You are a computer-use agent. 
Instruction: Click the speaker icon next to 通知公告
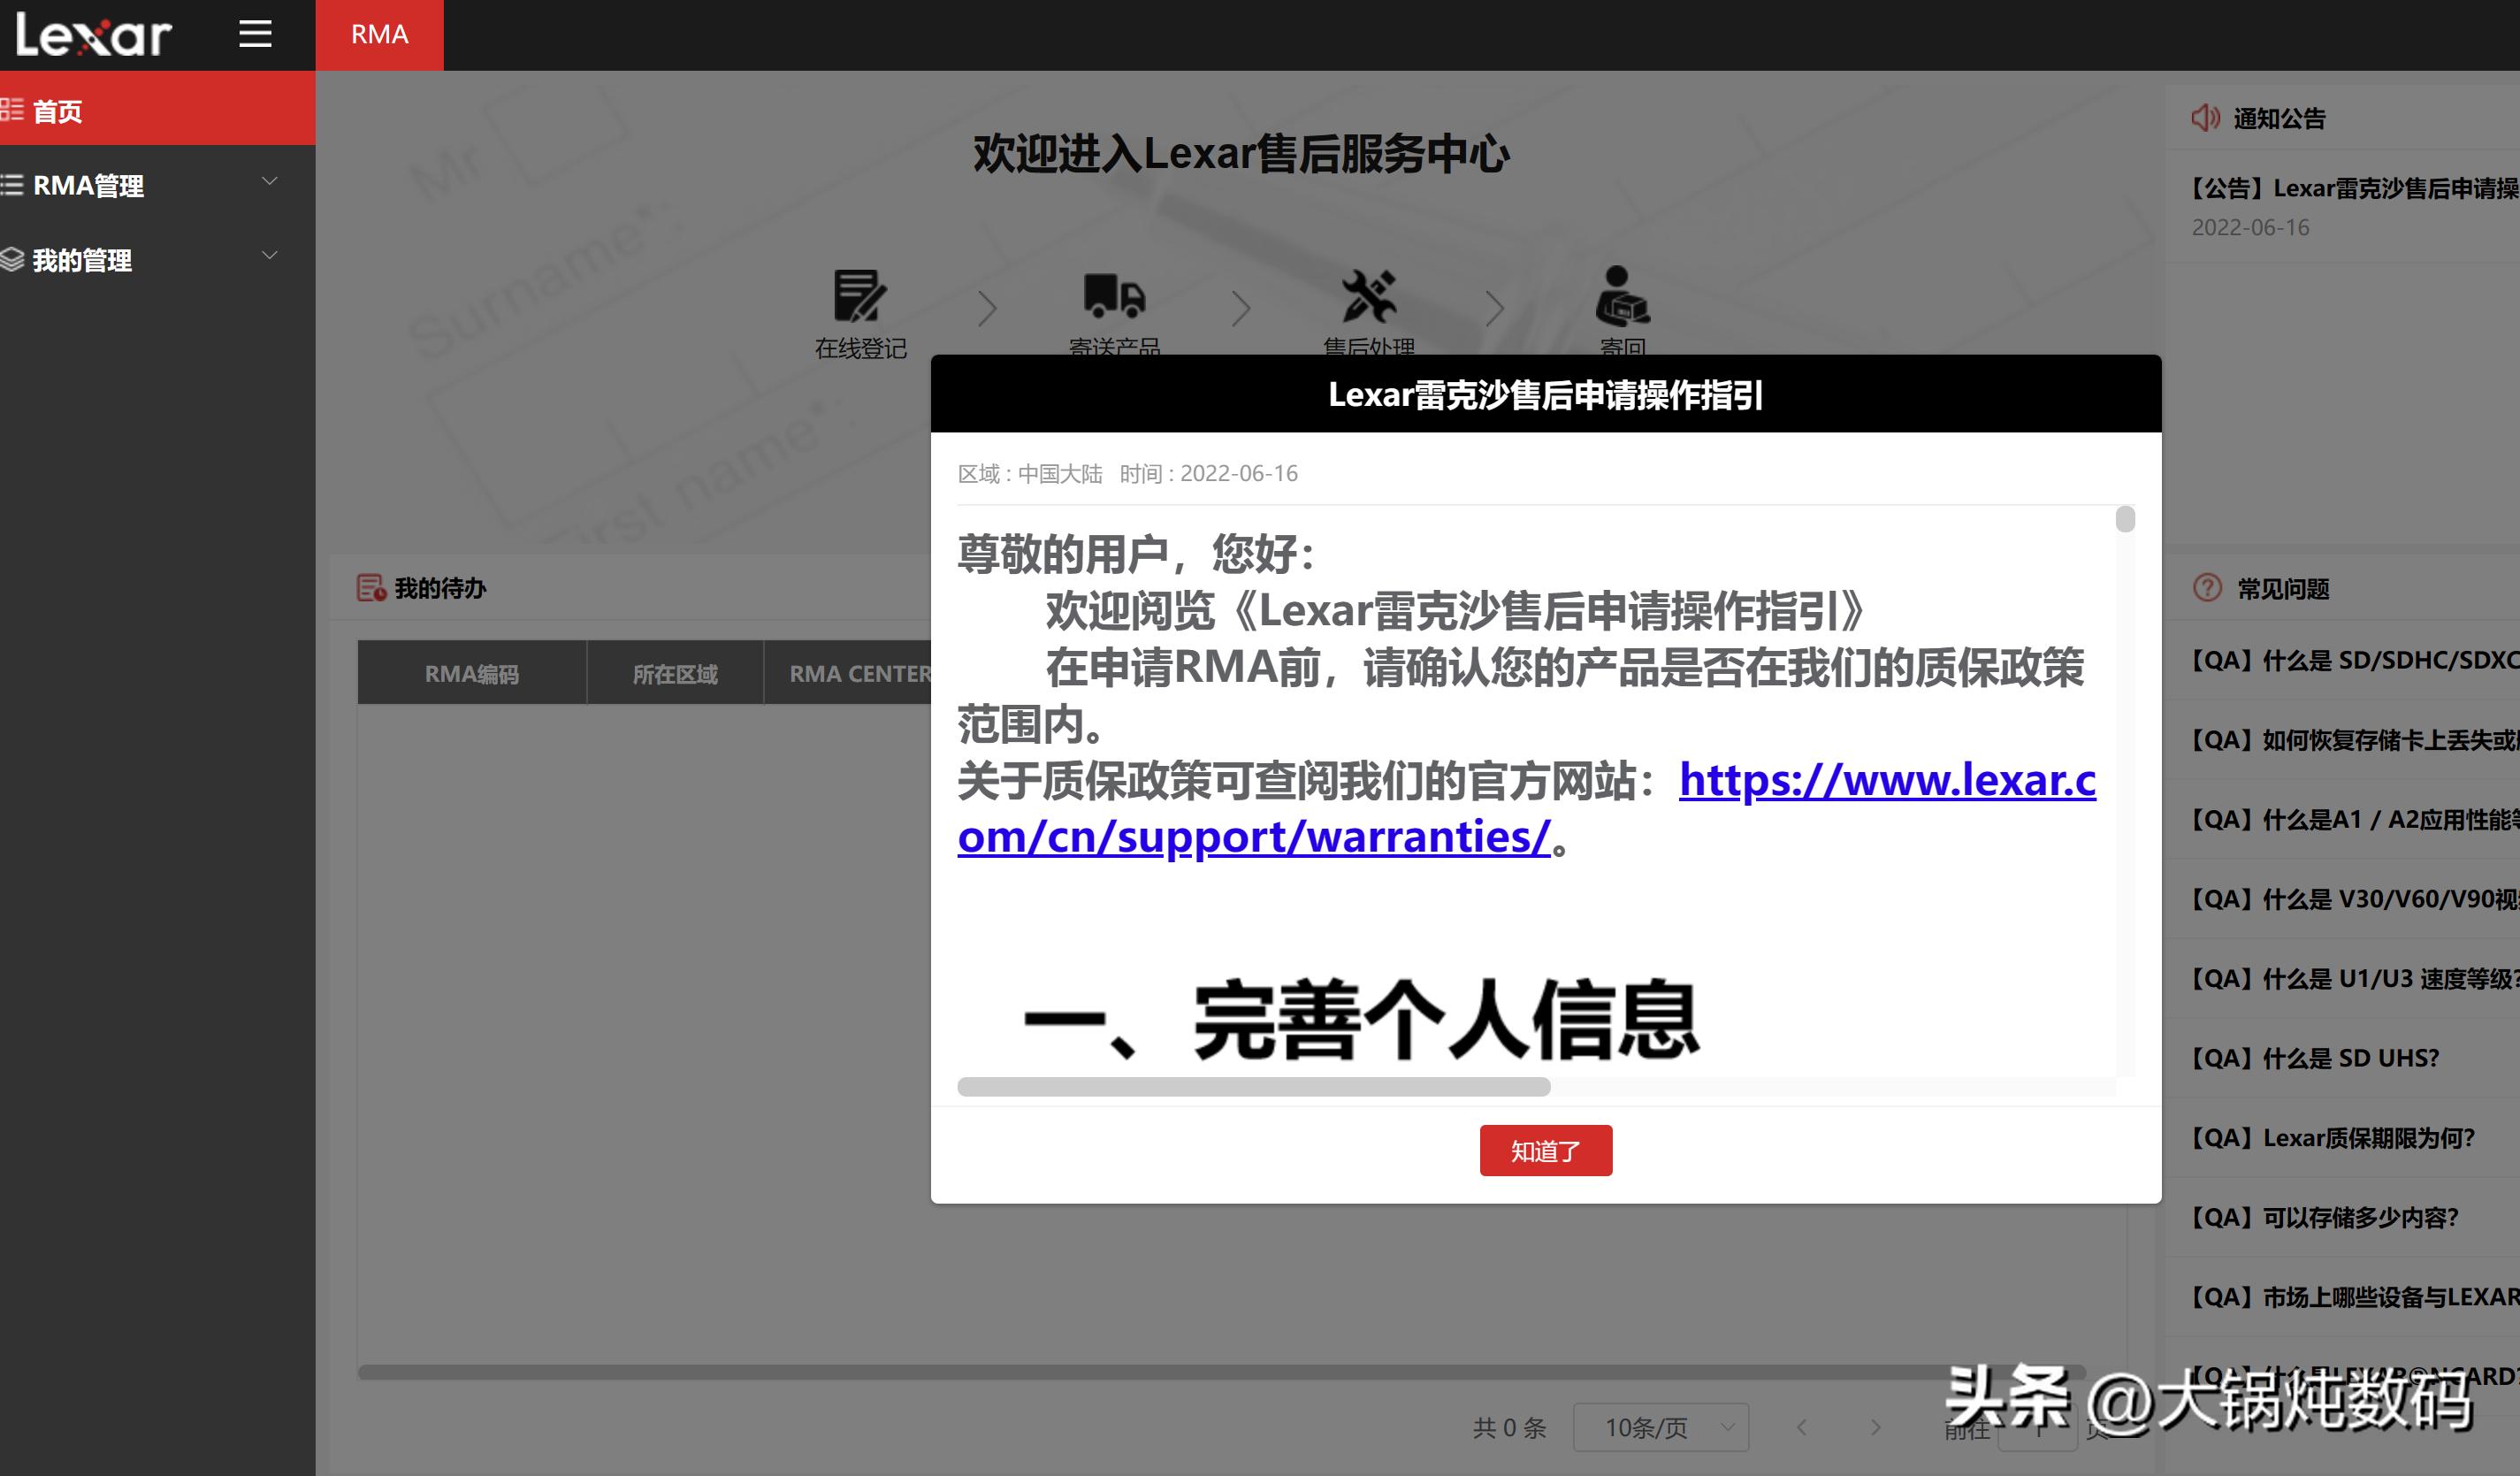[x=2204, y=117]
